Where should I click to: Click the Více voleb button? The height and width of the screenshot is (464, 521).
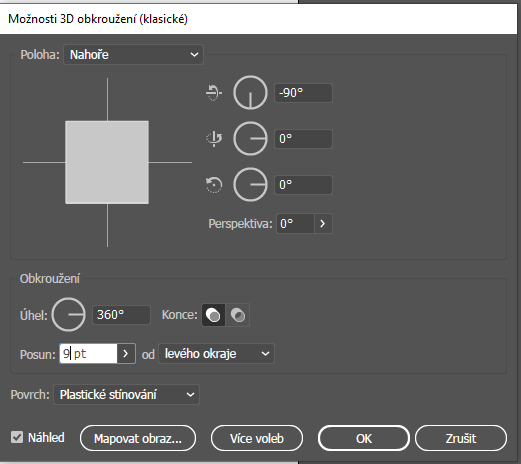click(257, 438)
